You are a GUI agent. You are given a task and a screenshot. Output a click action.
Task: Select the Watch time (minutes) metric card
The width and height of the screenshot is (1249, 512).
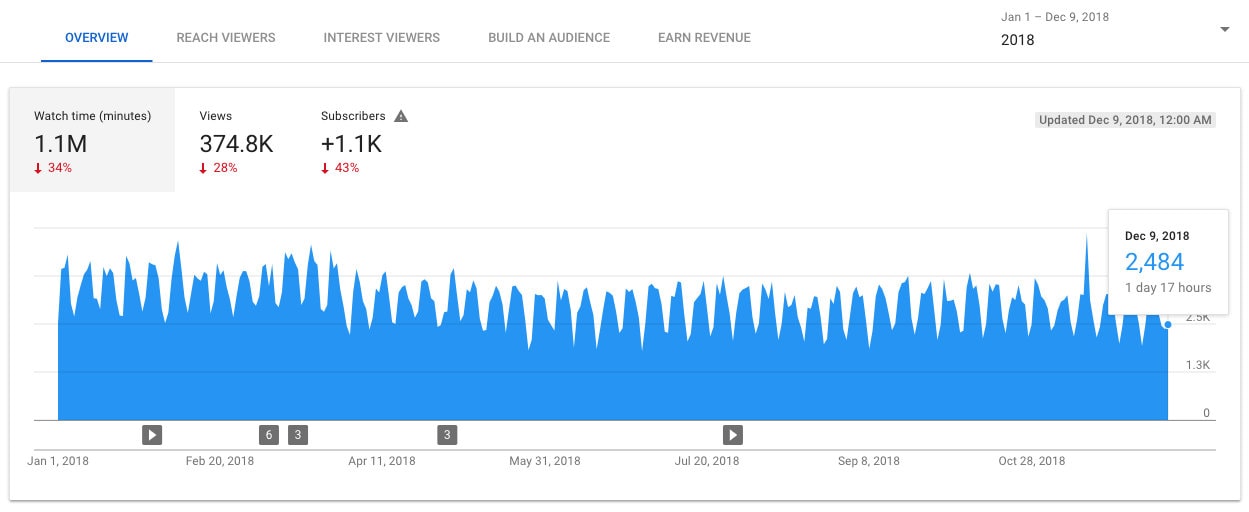[92, 140]
